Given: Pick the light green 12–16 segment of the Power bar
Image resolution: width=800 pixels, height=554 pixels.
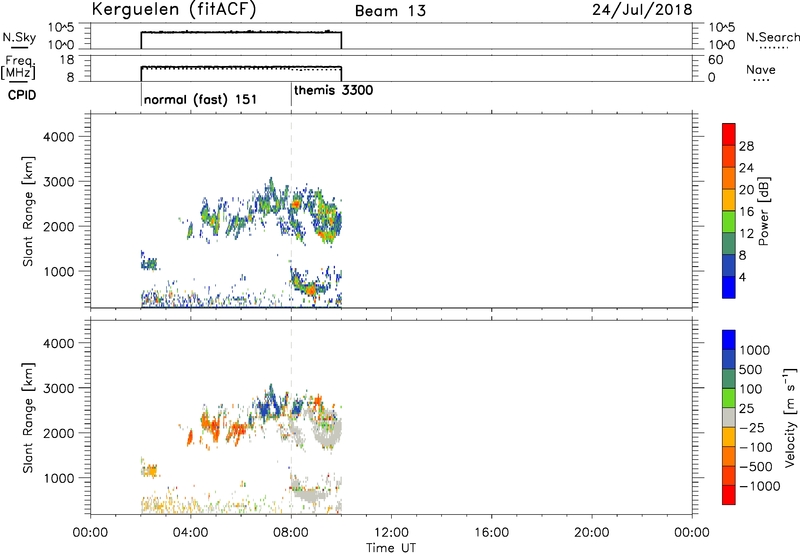Looking at the screenshot, I should [x=729, y=222].
